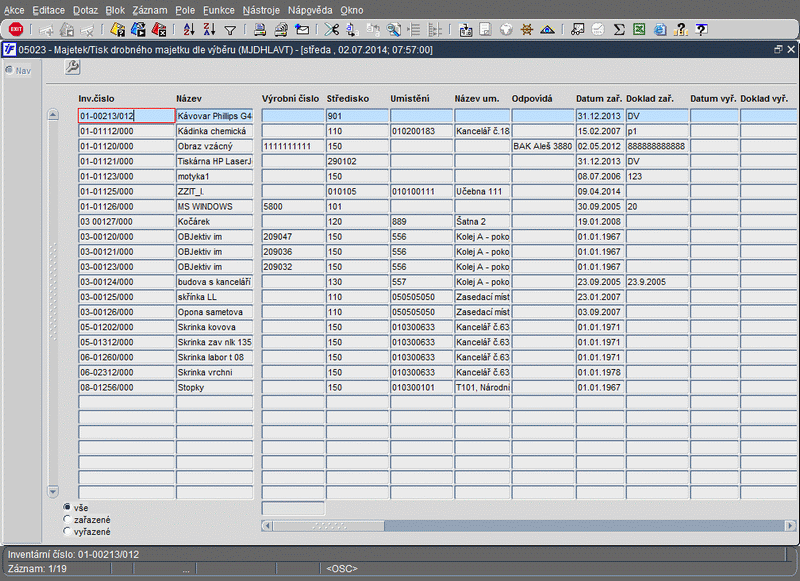Click the envelope mail icon

[x=302, y=30]
